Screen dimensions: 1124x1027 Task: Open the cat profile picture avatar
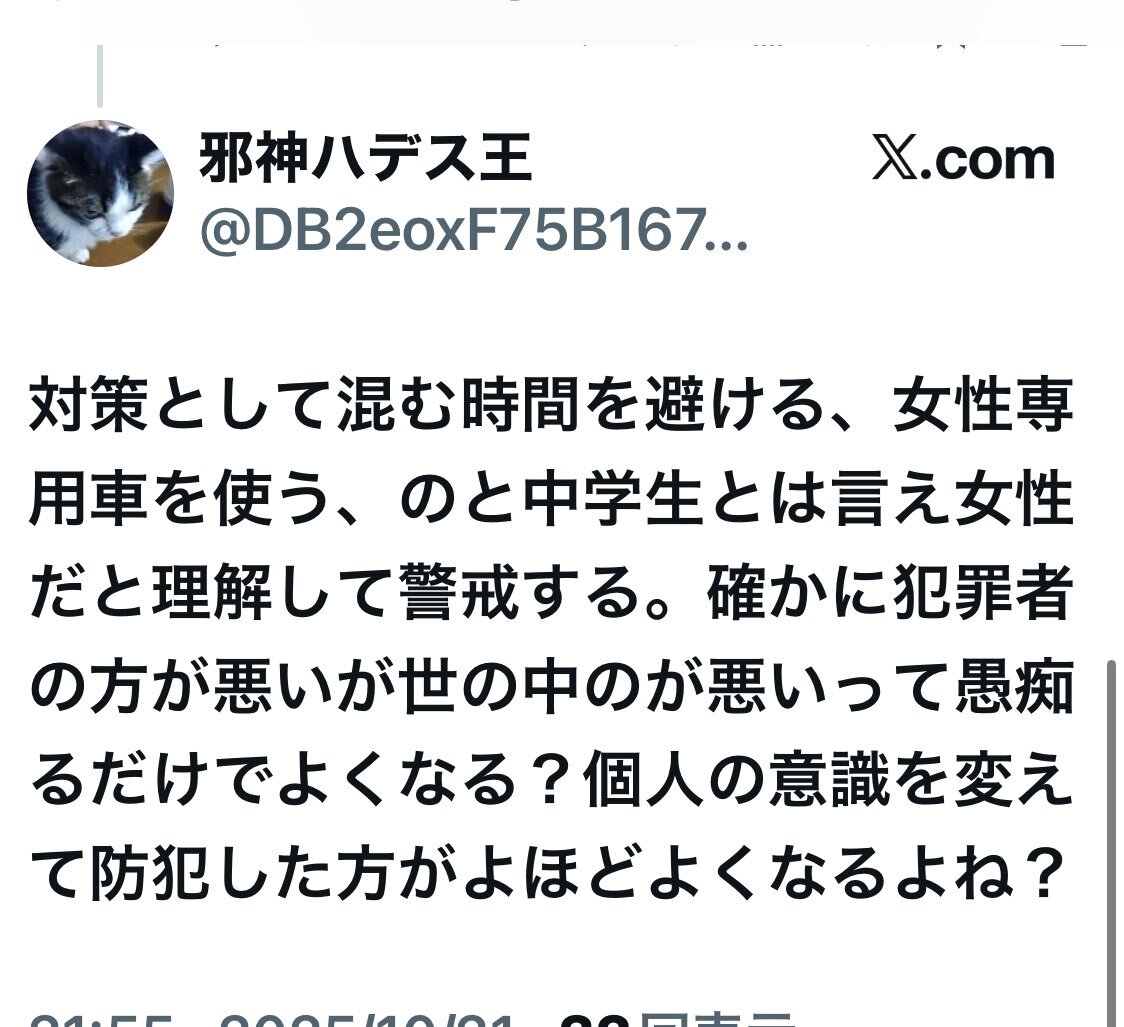click(x=100, y=194)
